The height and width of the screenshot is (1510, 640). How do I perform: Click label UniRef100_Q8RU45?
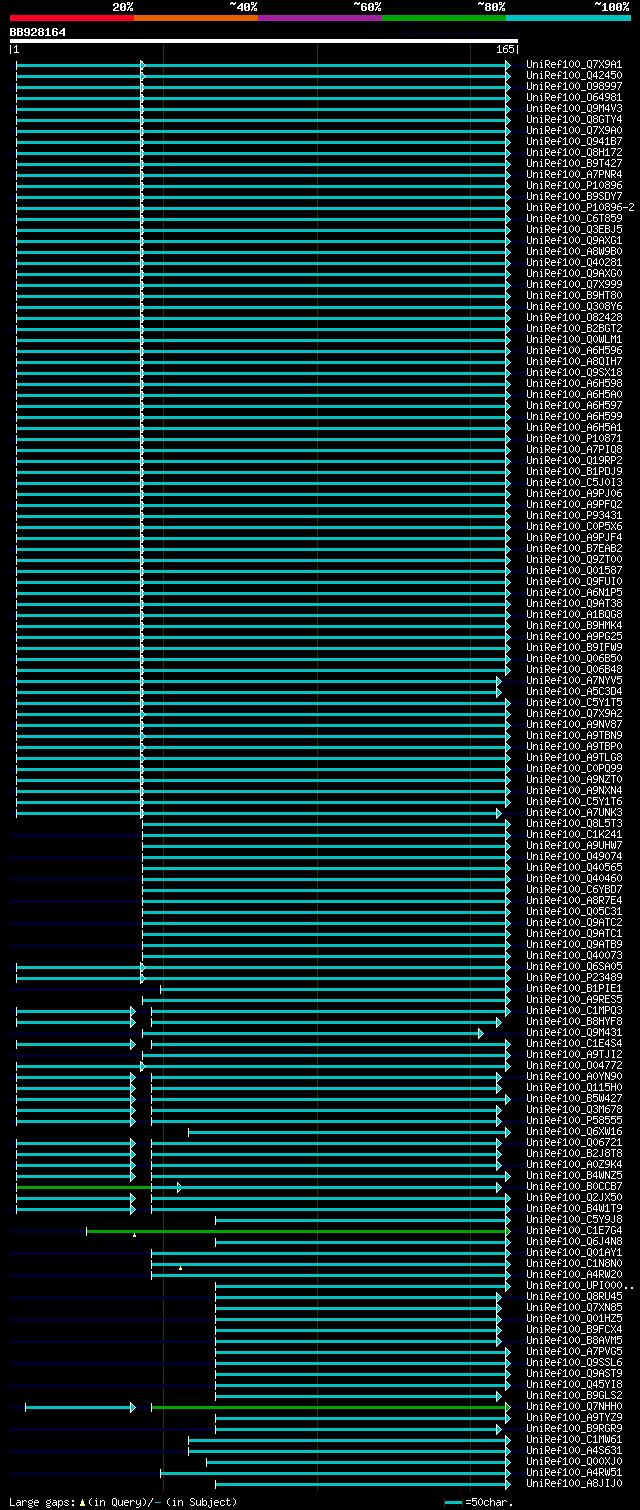coord(574,1297)
